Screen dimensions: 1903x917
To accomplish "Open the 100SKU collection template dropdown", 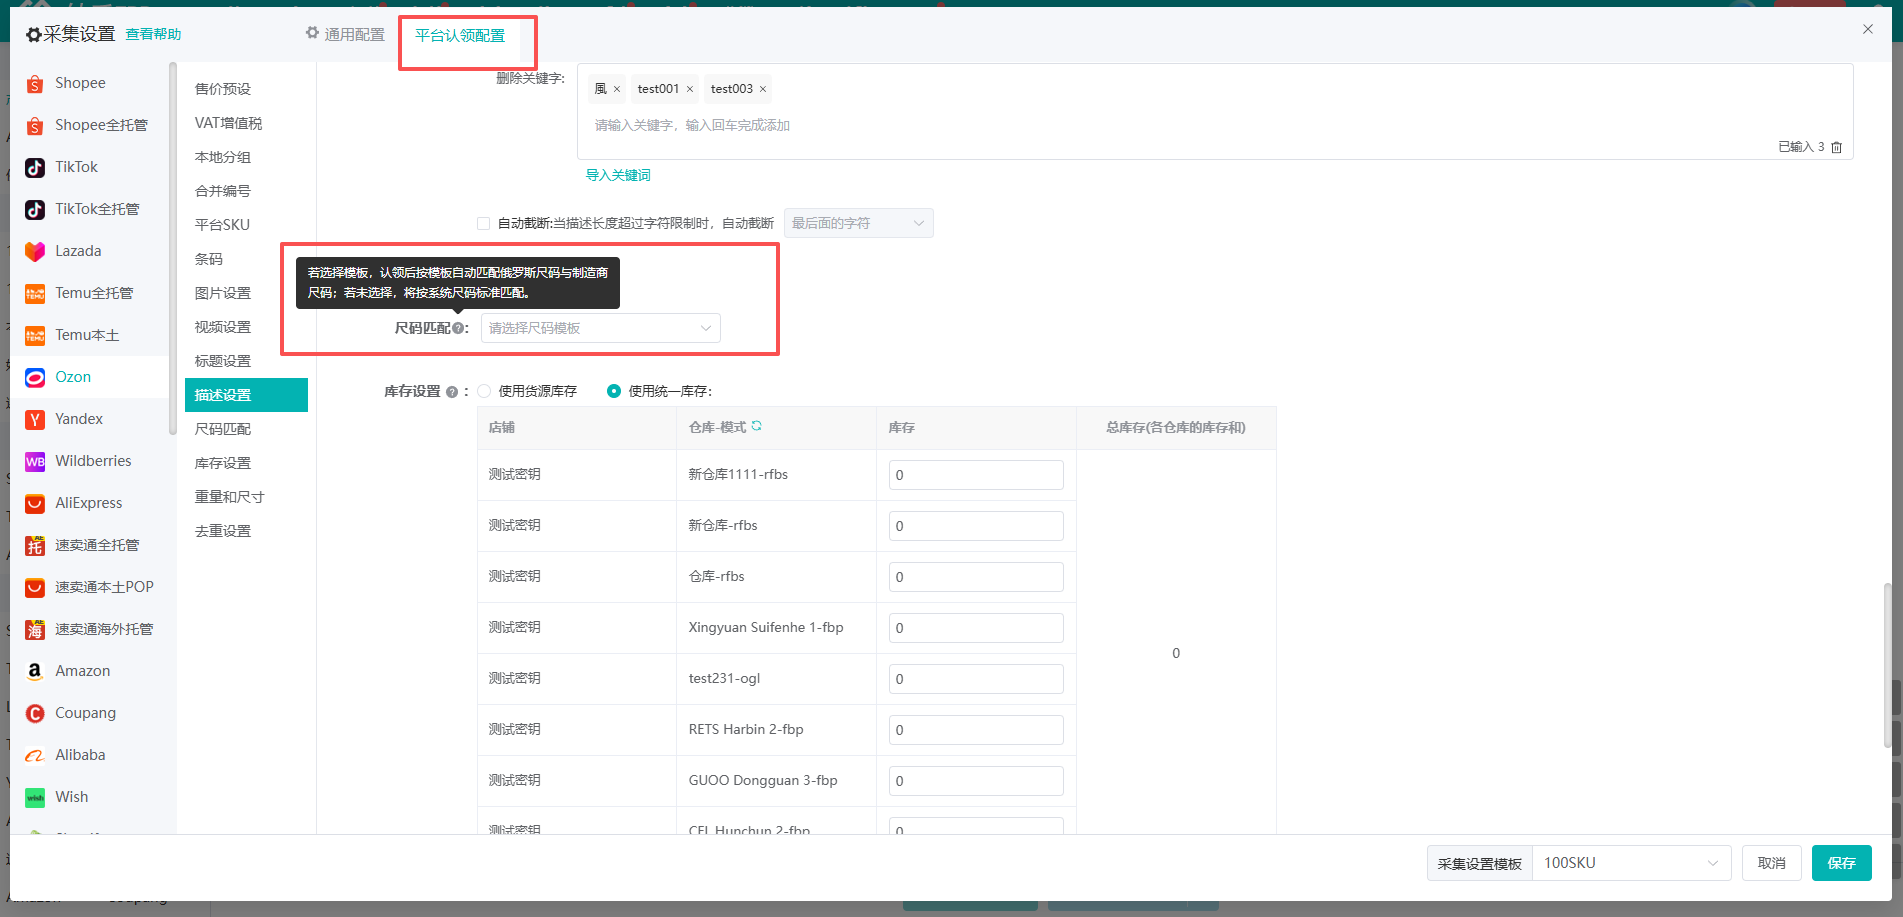I will pyautogui.click(x=1631, y=863).
